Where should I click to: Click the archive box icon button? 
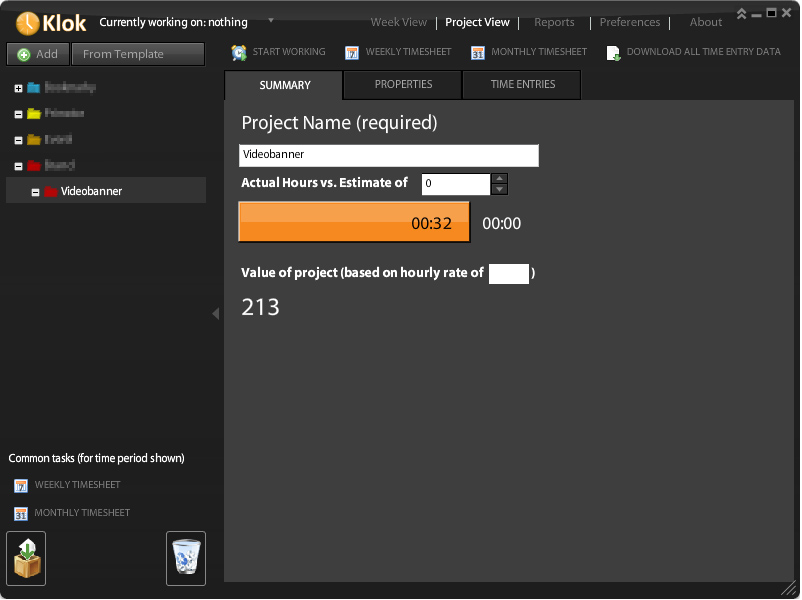(26, 559)
